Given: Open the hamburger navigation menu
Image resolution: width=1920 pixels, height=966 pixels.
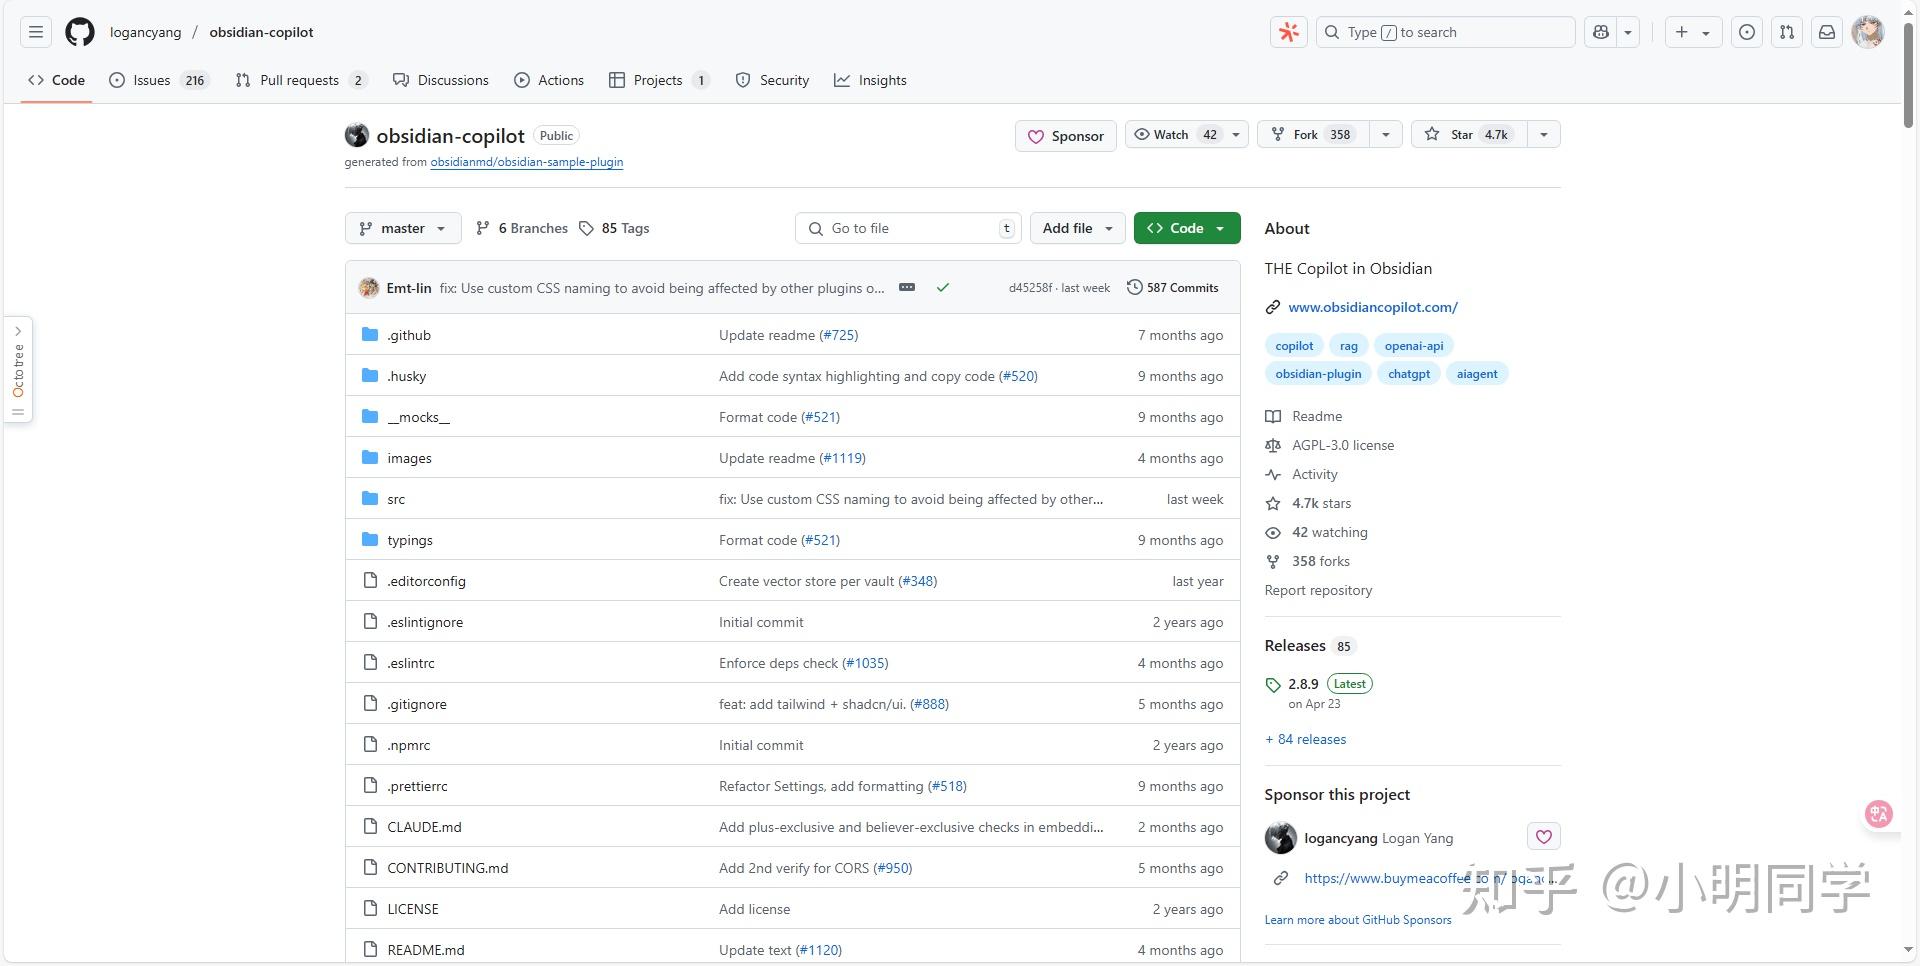Looking at the screenshot, I should coord(36,32).
